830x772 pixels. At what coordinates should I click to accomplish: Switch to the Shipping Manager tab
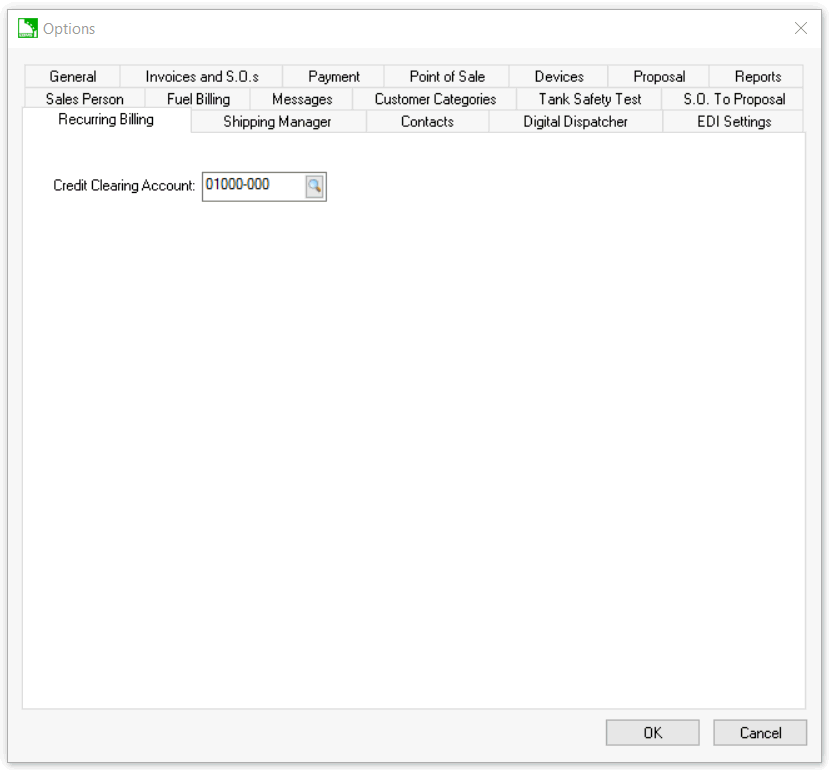point(277,122)
